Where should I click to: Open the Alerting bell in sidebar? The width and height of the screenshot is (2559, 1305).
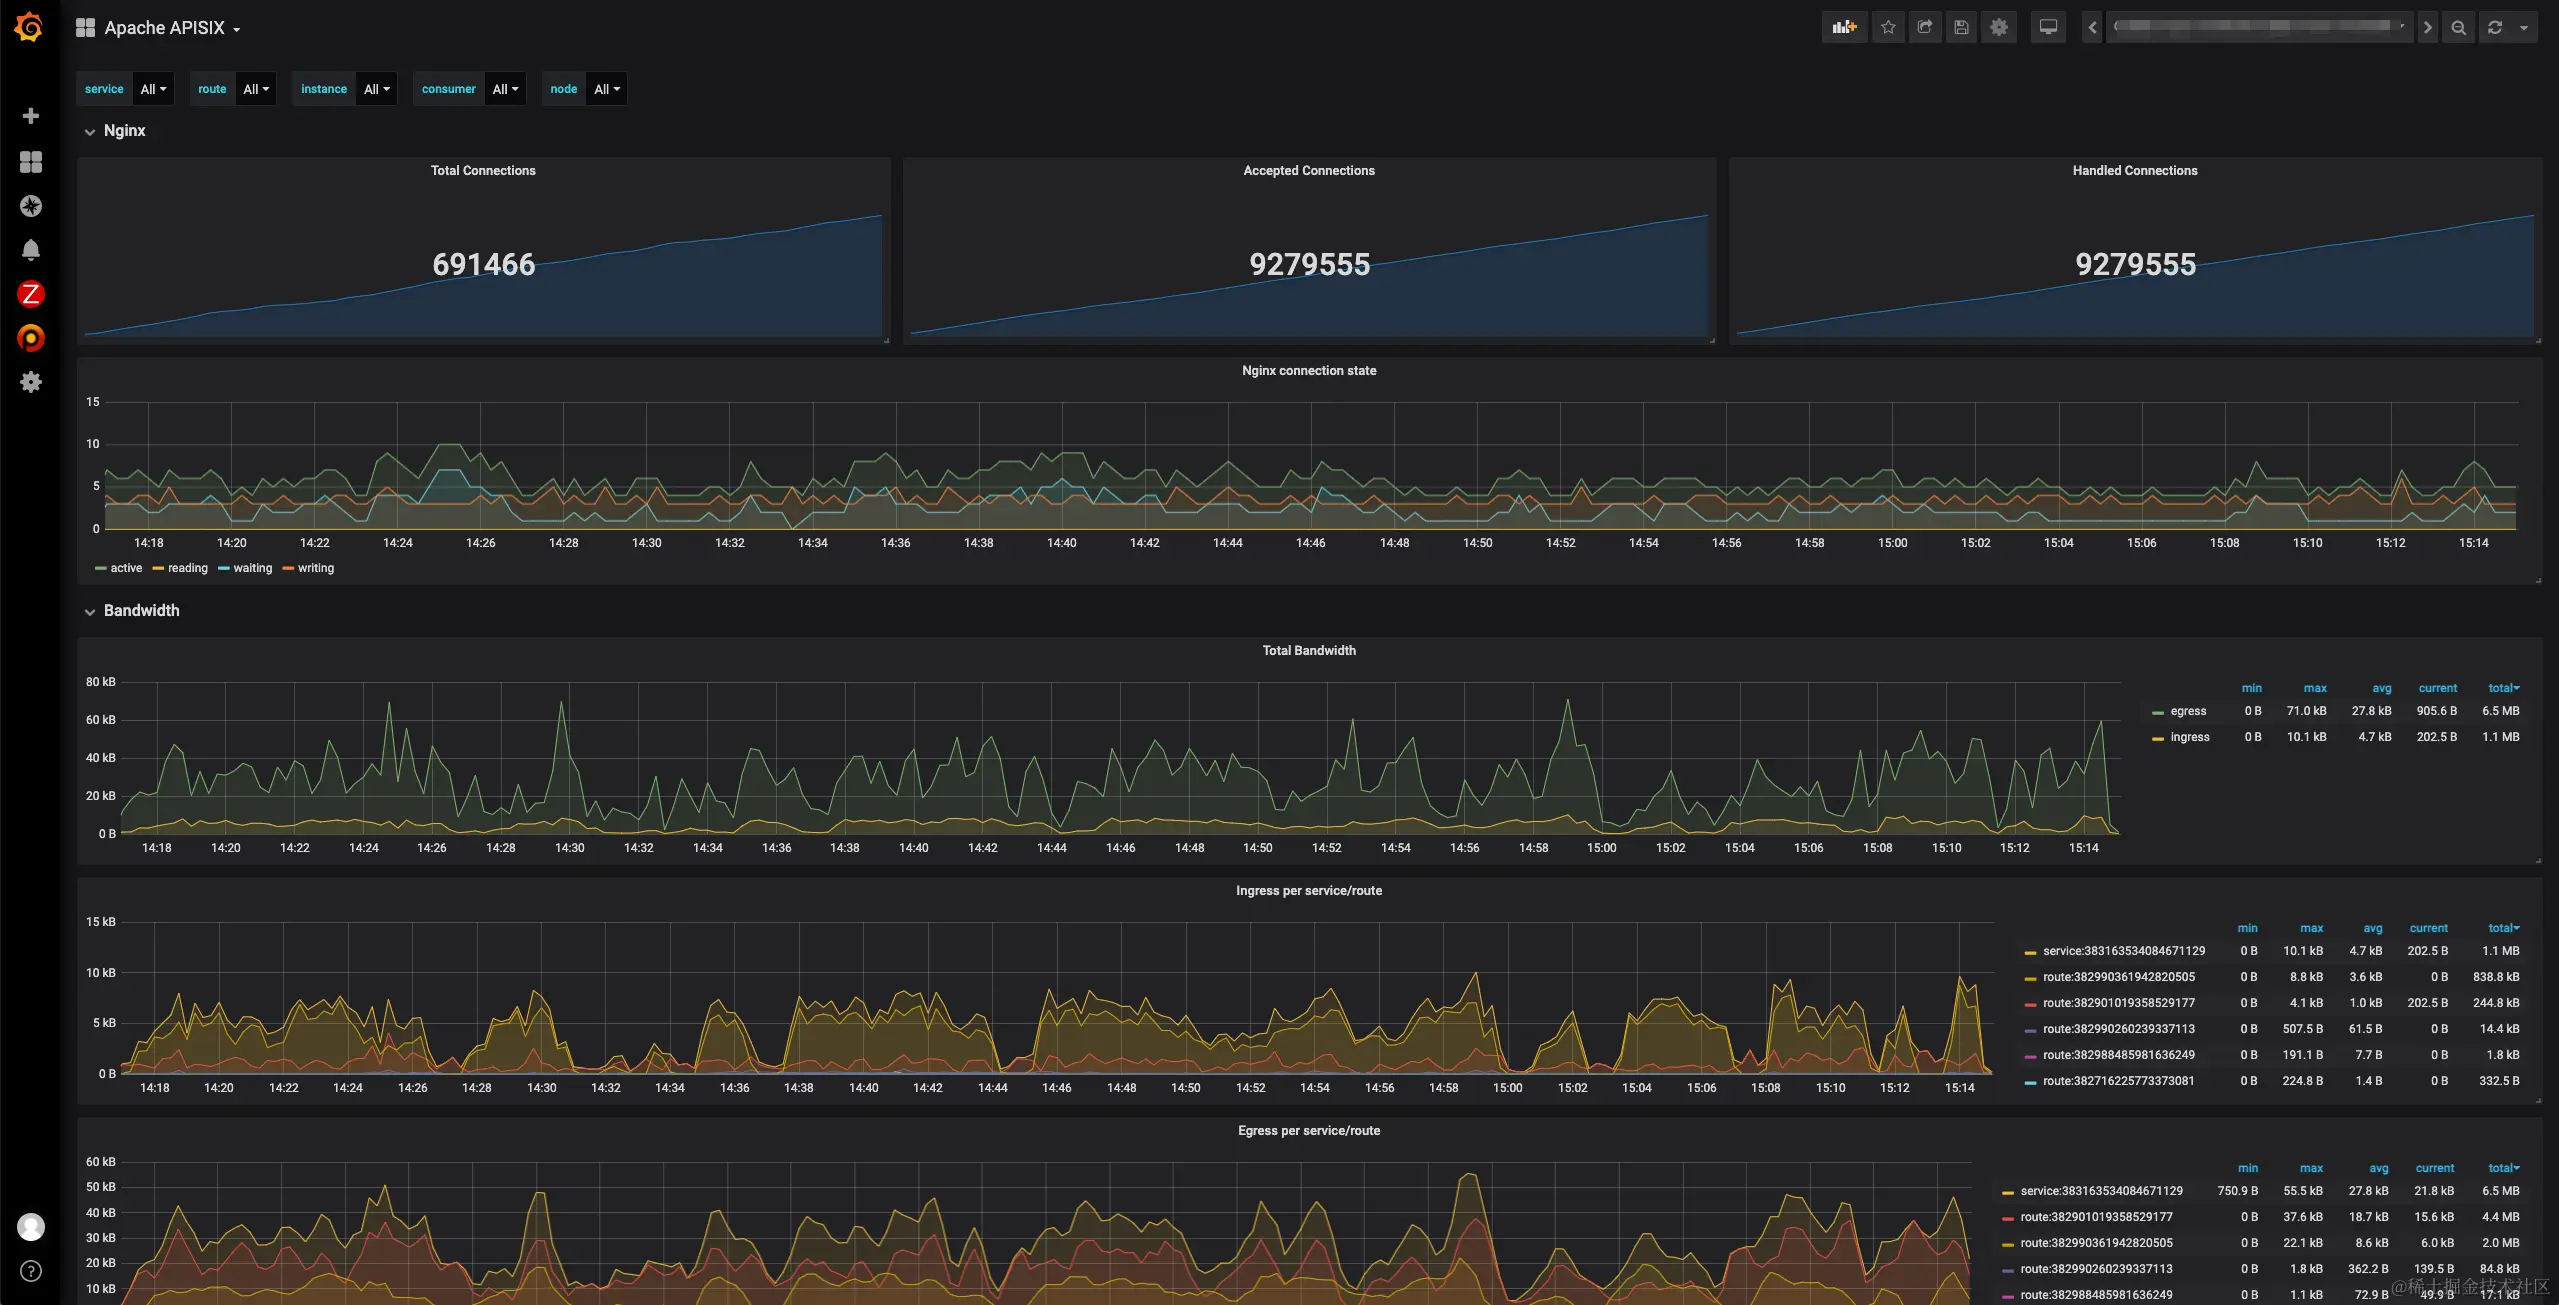(31, 250)
